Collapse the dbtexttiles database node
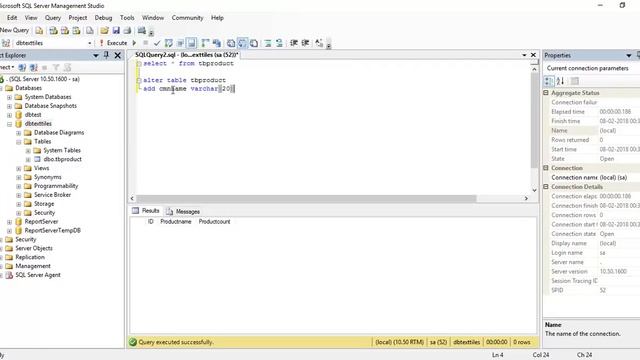This screenshot has height=360, width=640. click(9, 124)
